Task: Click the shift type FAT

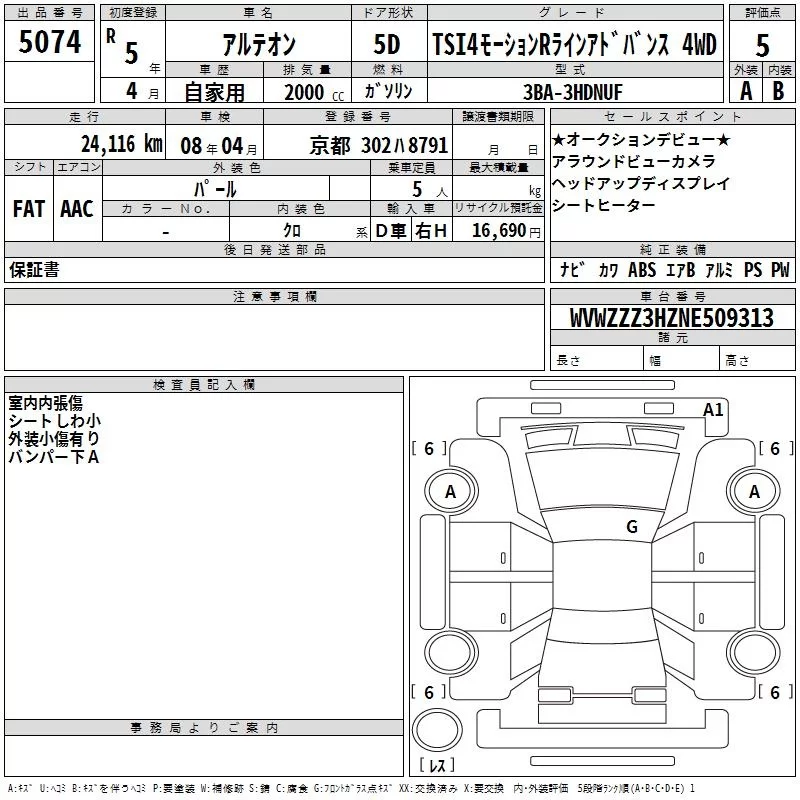Action: tap(29, 209)
